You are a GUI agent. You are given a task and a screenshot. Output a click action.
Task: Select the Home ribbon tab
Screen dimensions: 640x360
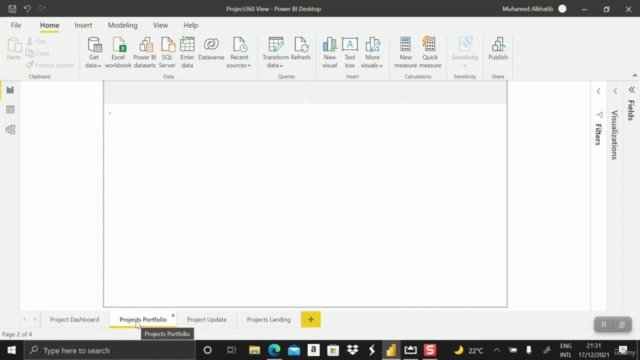49,25
